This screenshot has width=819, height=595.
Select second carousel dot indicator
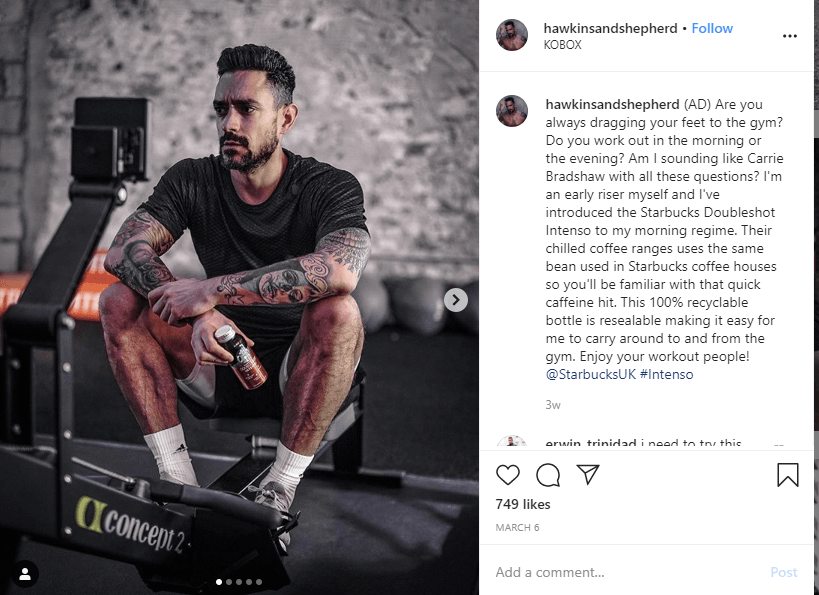229,581
